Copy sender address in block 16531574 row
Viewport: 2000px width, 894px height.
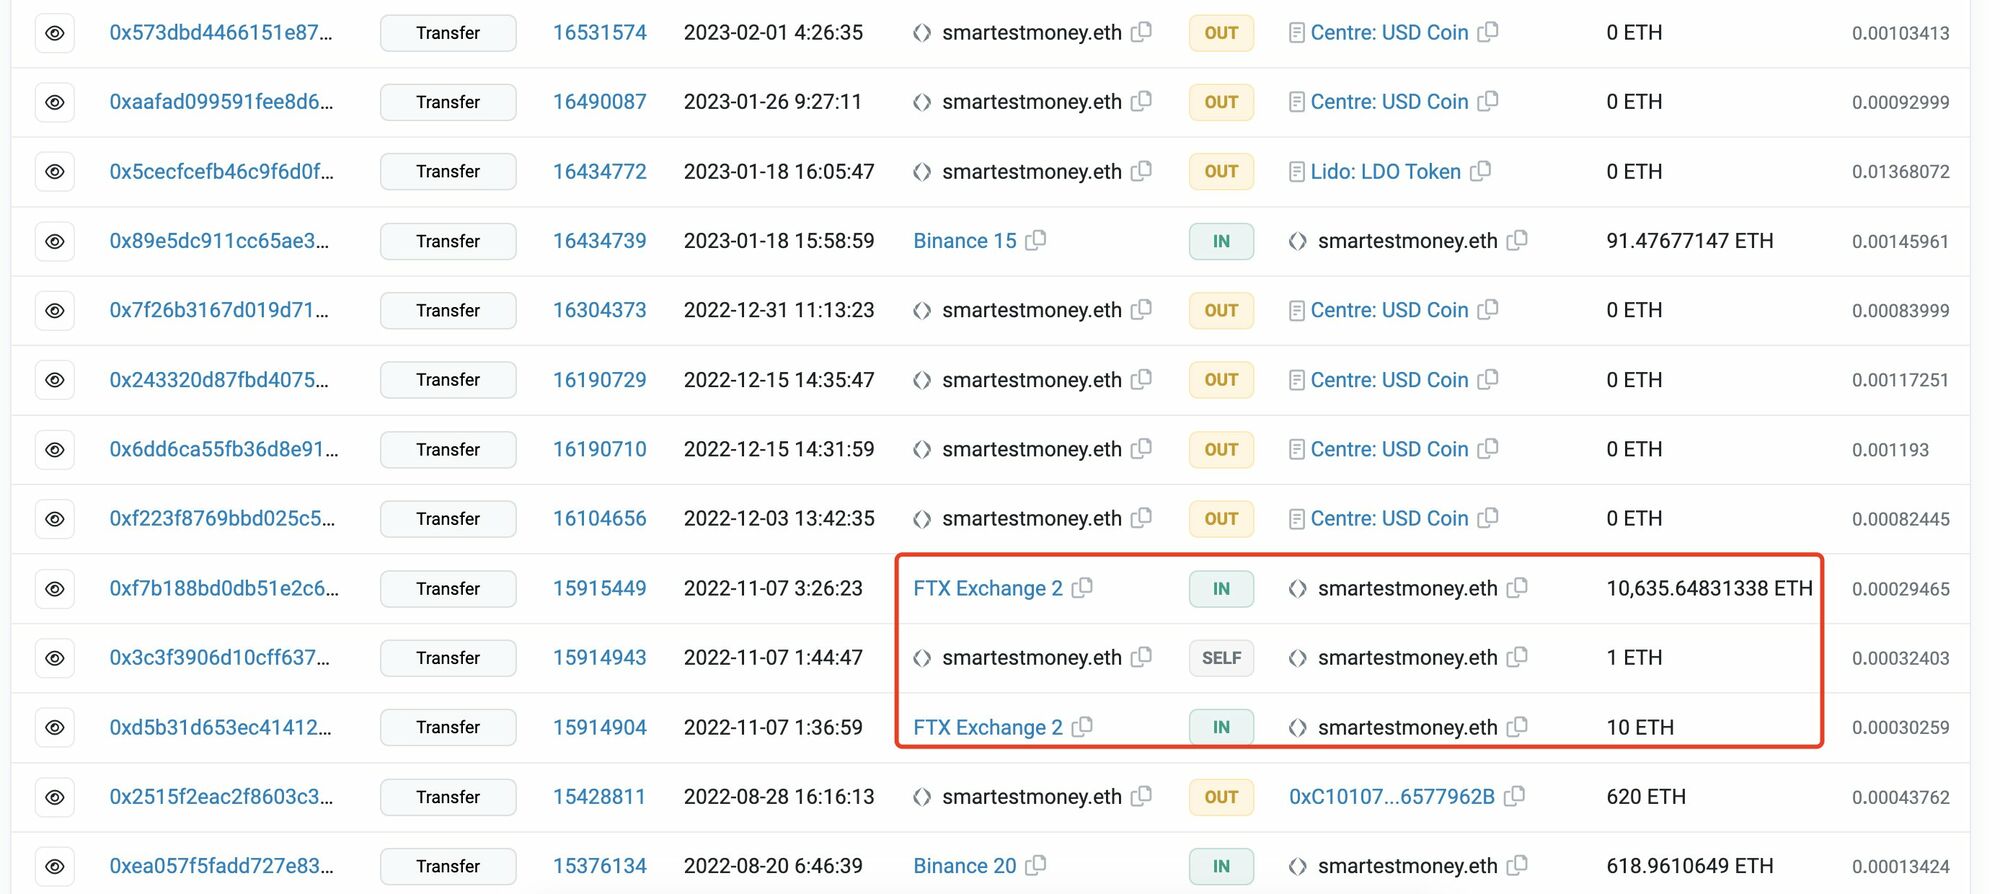tap(1141, 32)
